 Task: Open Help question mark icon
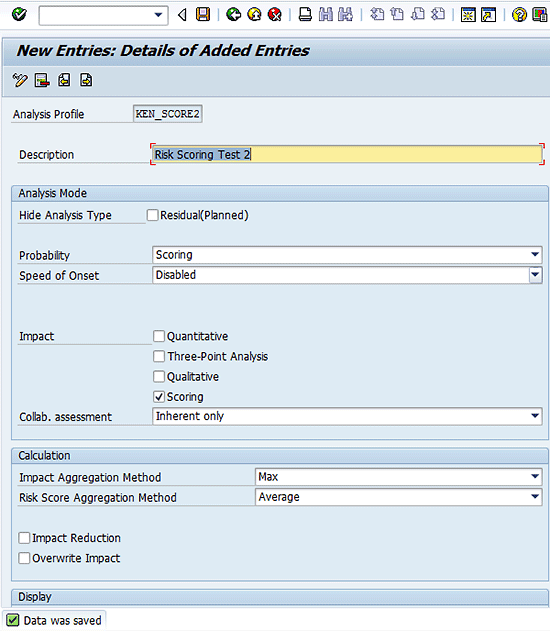point(519,15)
